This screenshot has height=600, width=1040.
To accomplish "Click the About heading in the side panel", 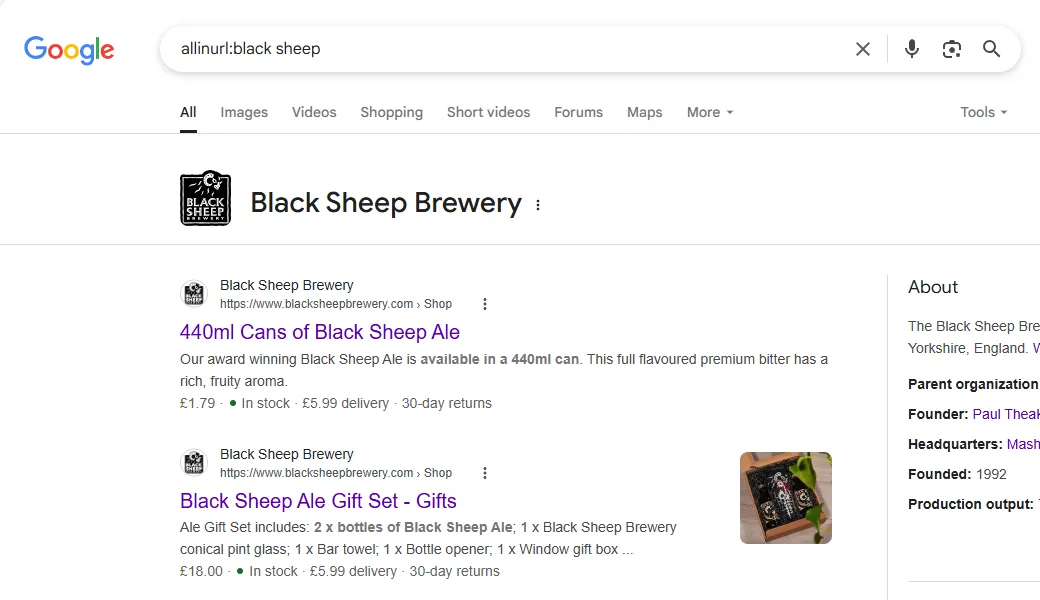I will tap(933, 287).
